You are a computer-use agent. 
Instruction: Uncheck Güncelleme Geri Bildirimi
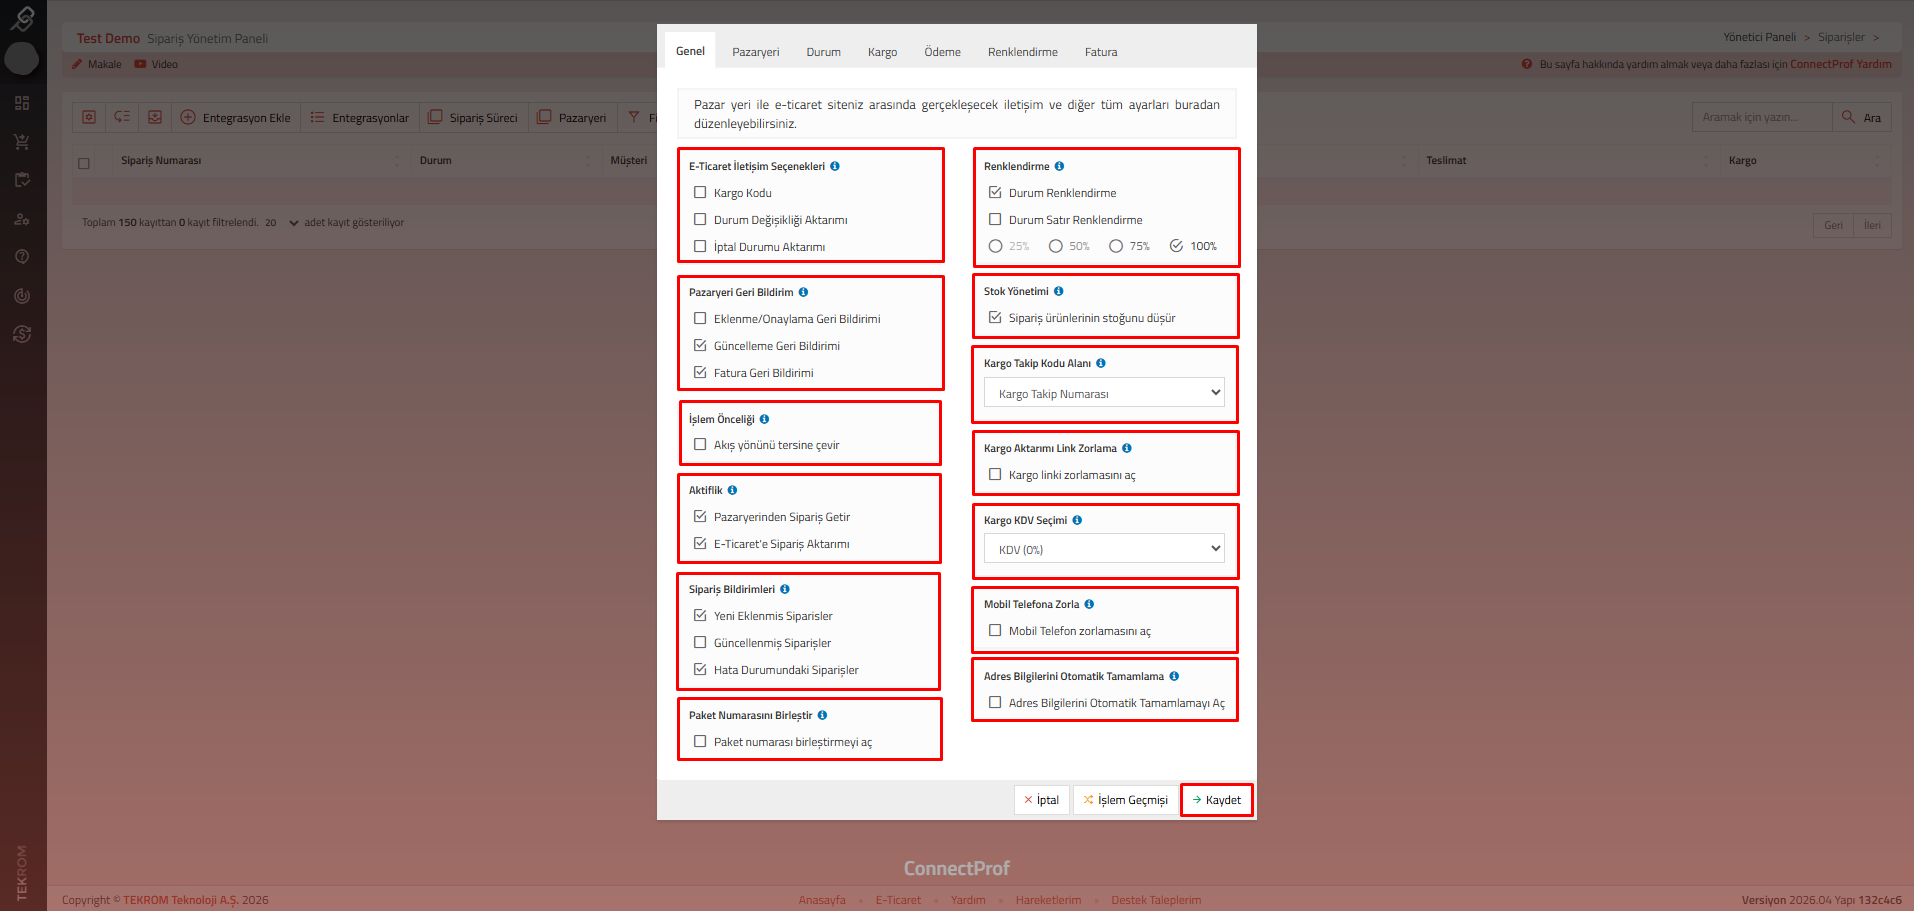[x=700, y=345]
